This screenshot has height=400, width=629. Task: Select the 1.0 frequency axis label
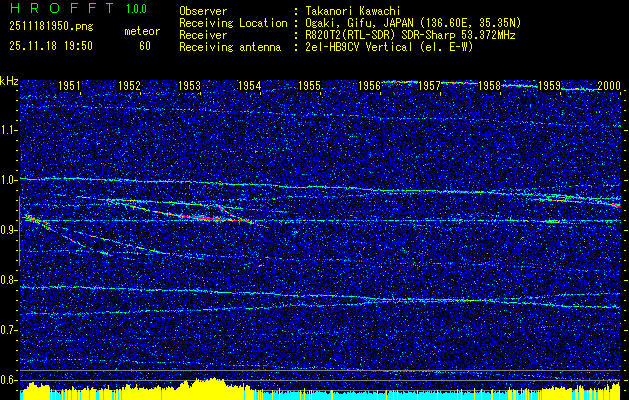[9, 179]
